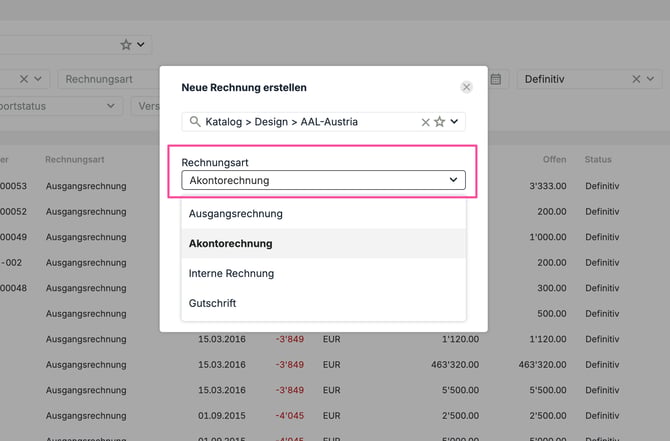This screenshot has width=670, height=441.
Task: Choose Ausgangsrechnung from the list
Action: point(323,214)
